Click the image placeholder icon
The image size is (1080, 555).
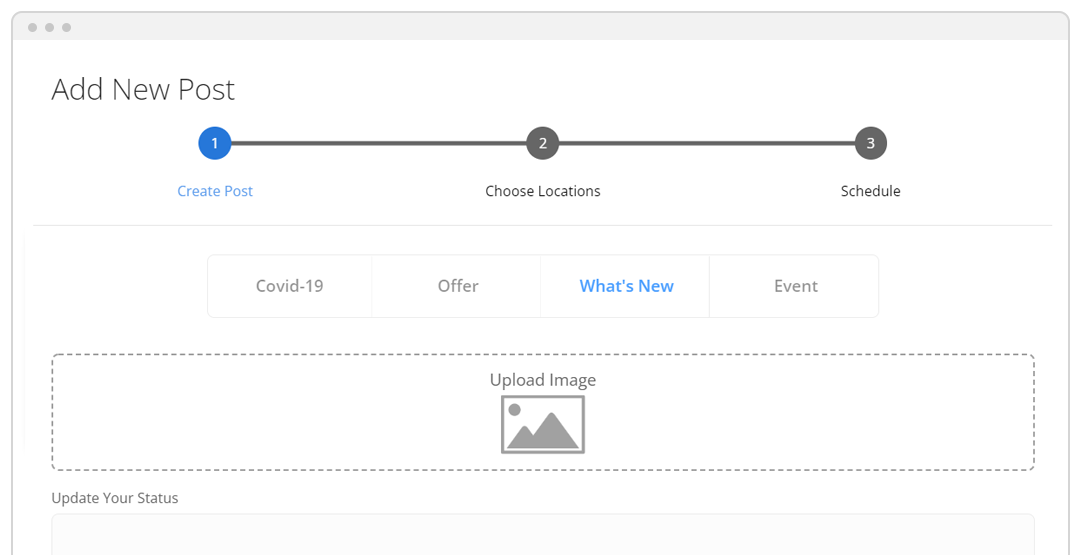point(542,424)
